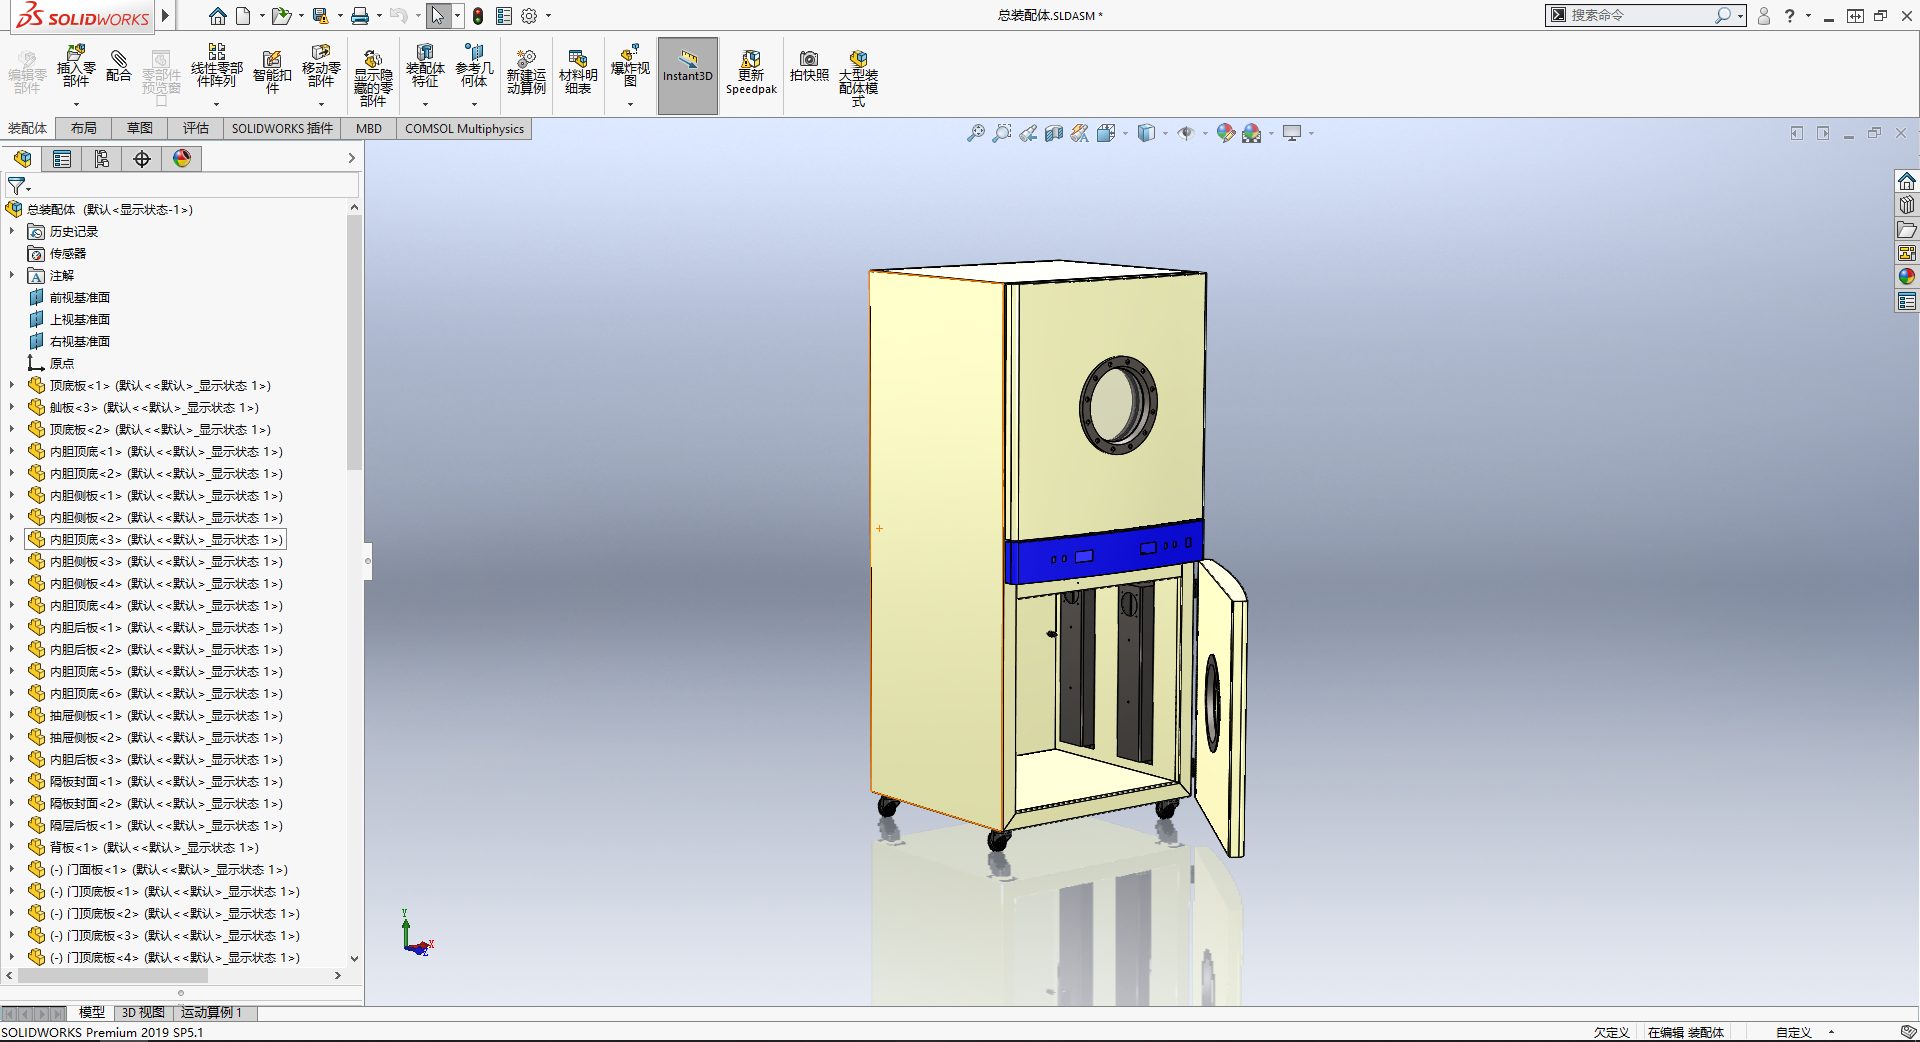Click Show Hidden Components (显示隐藏的零部件)
This screenshot has width=1920, height=1042.
pyautogui.click(x=373, y=78)
